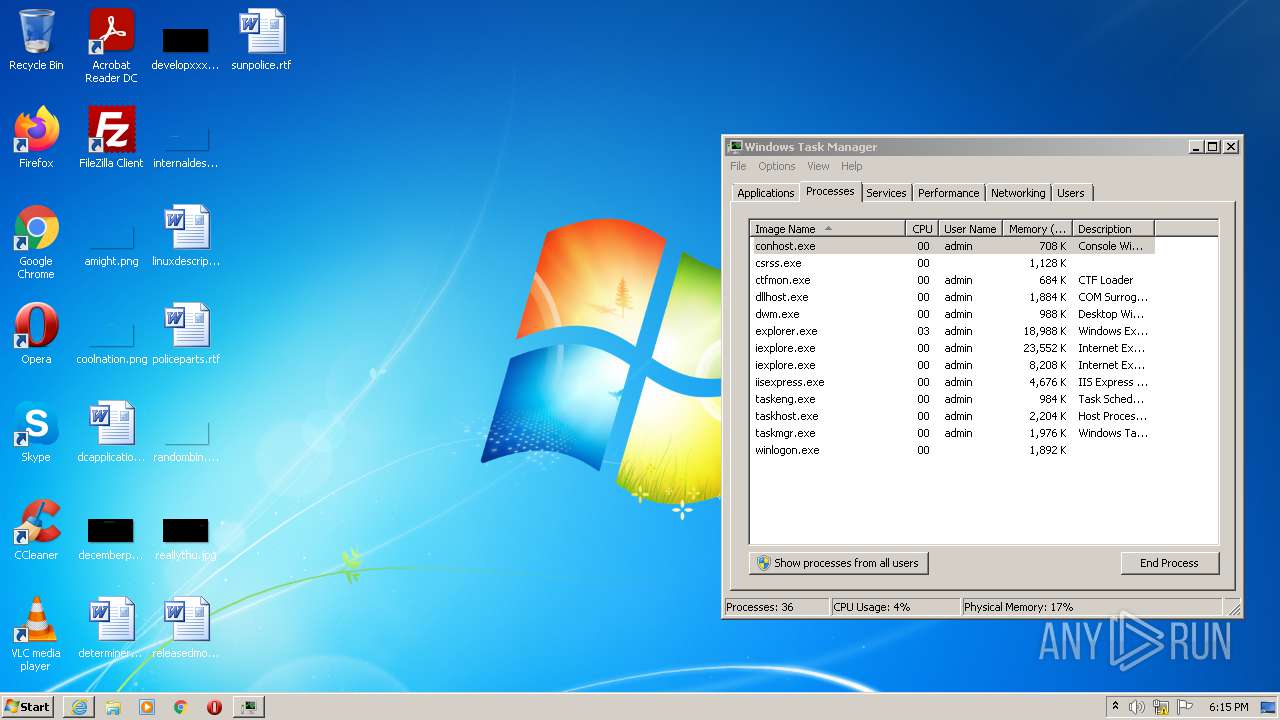Viewport: 1280px width, 720px height.
Task: Select the taskhost.exe process row
Action: coord(953,416)
